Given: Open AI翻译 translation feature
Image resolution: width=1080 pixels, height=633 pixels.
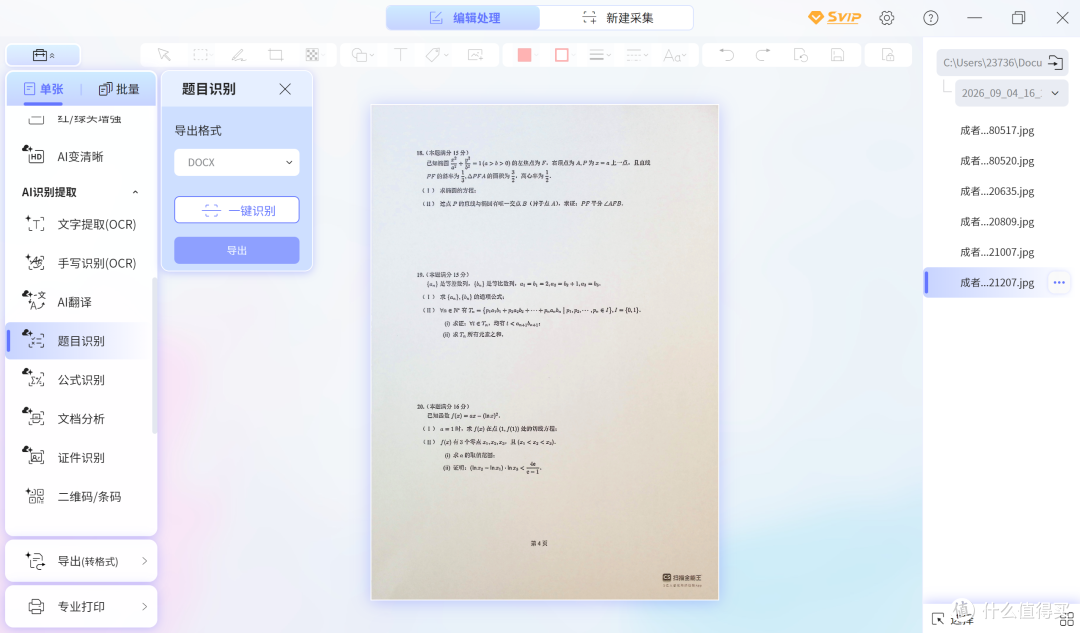Looking at the screenshot, I should click(x=80, y=302).
